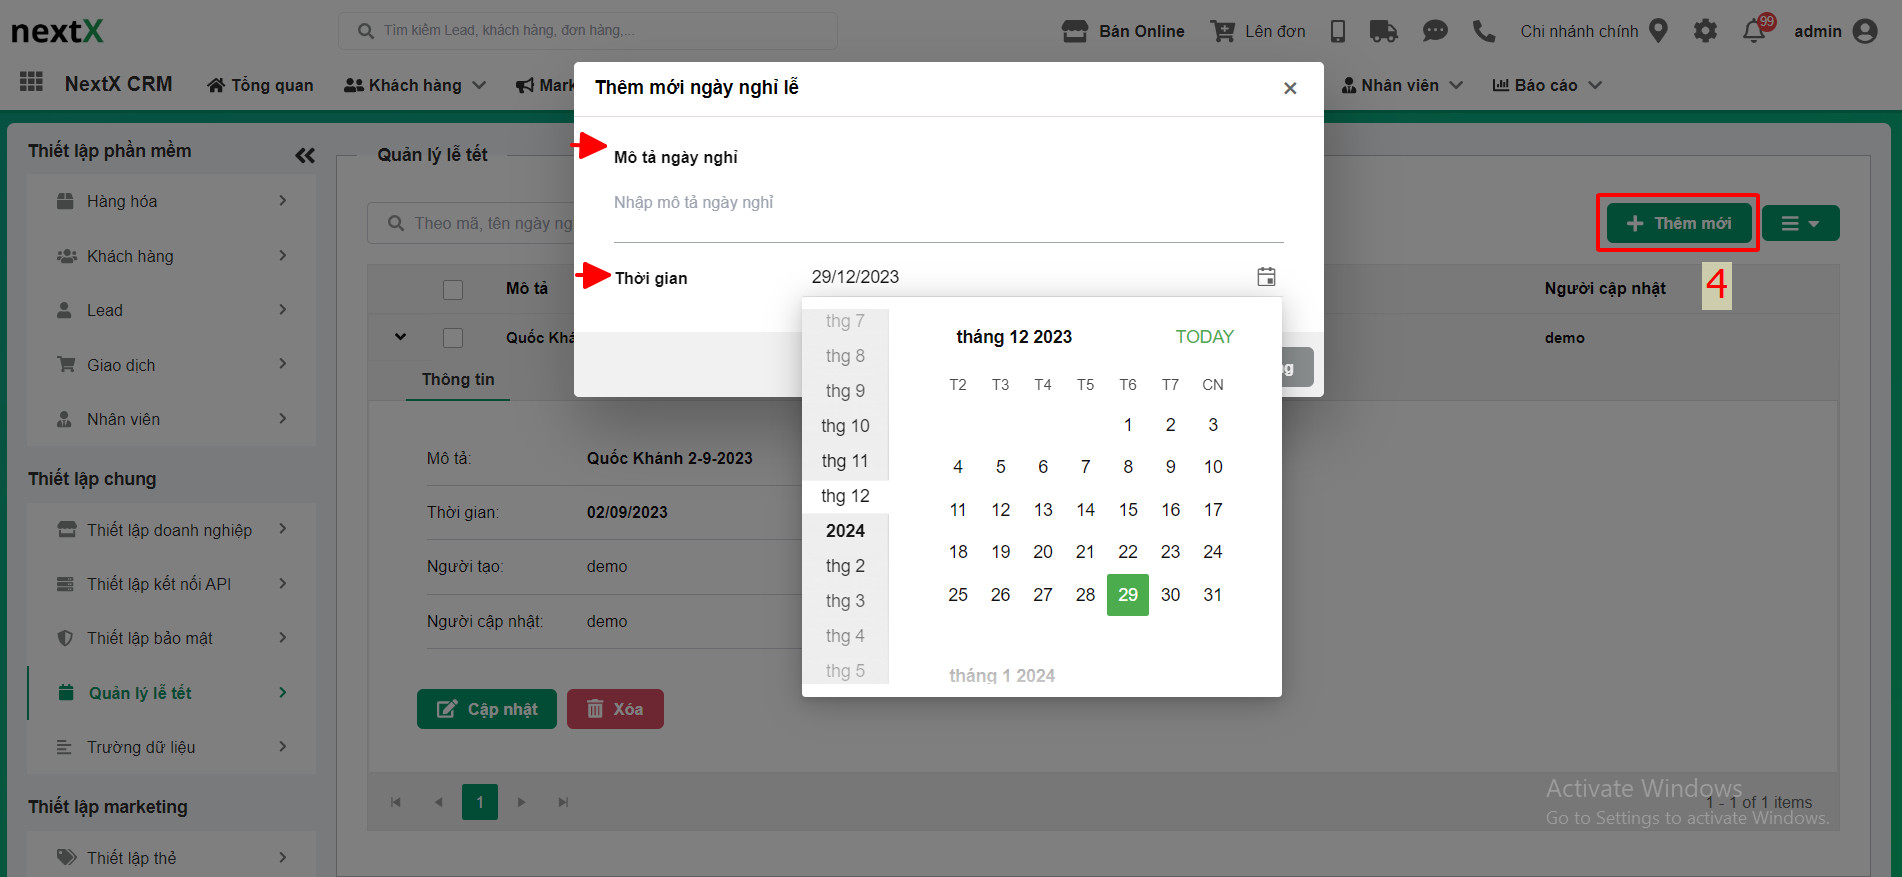Select thg 12 in the month list
This screenshot has height=877, width=1902.
pyautogui.click(x=845, y=496)
